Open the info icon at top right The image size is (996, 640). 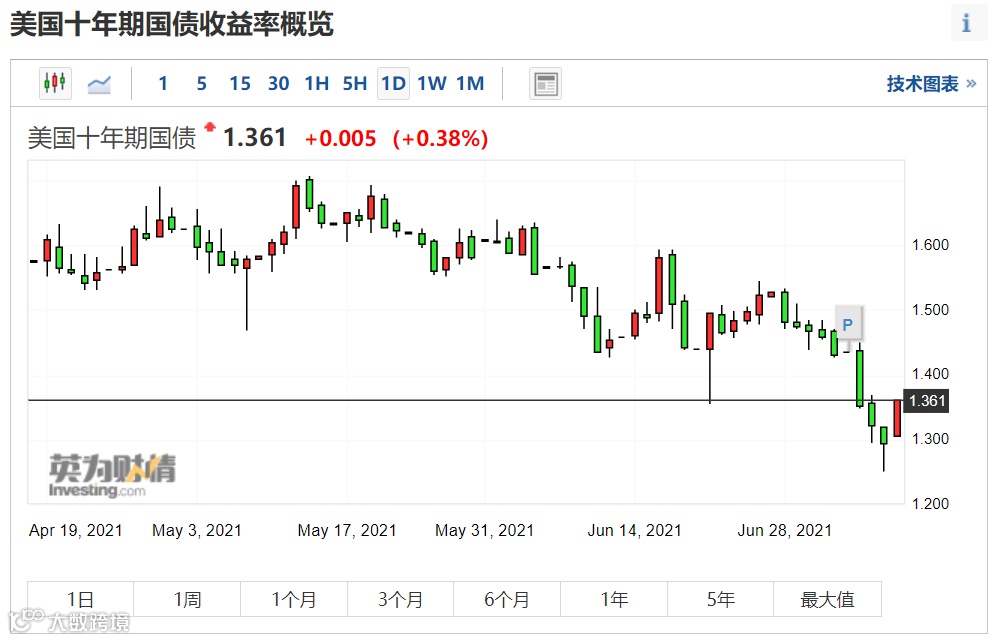click(967, 23)
